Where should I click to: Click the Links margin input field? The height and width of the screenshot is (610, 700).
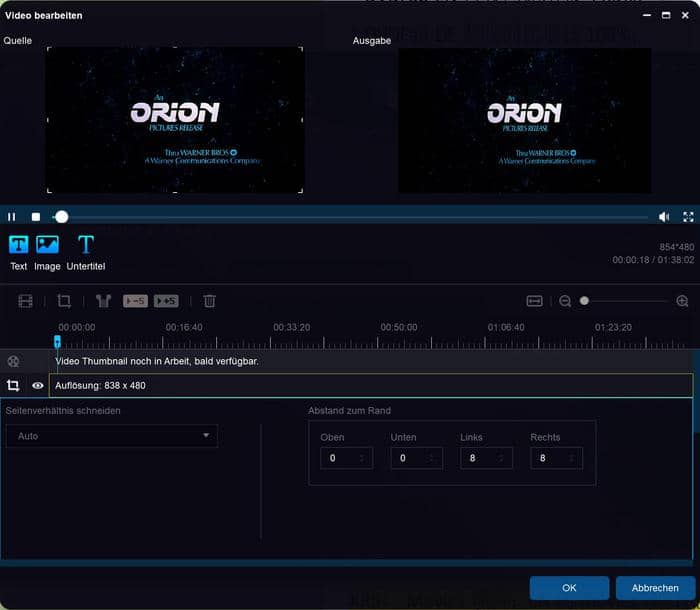point(486,458)
